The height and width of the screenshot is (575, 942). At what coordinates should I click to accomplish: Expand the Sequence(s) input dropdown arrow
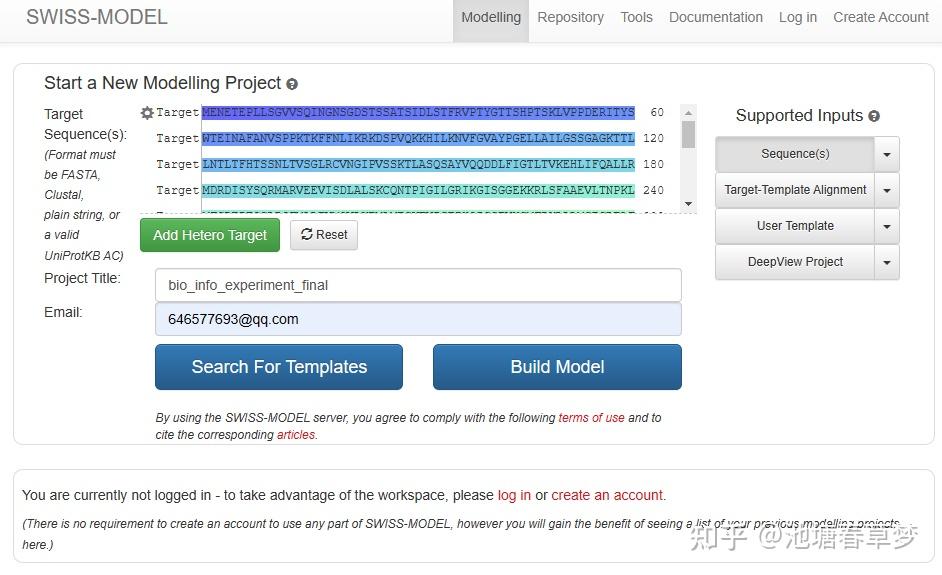[887, 154]
